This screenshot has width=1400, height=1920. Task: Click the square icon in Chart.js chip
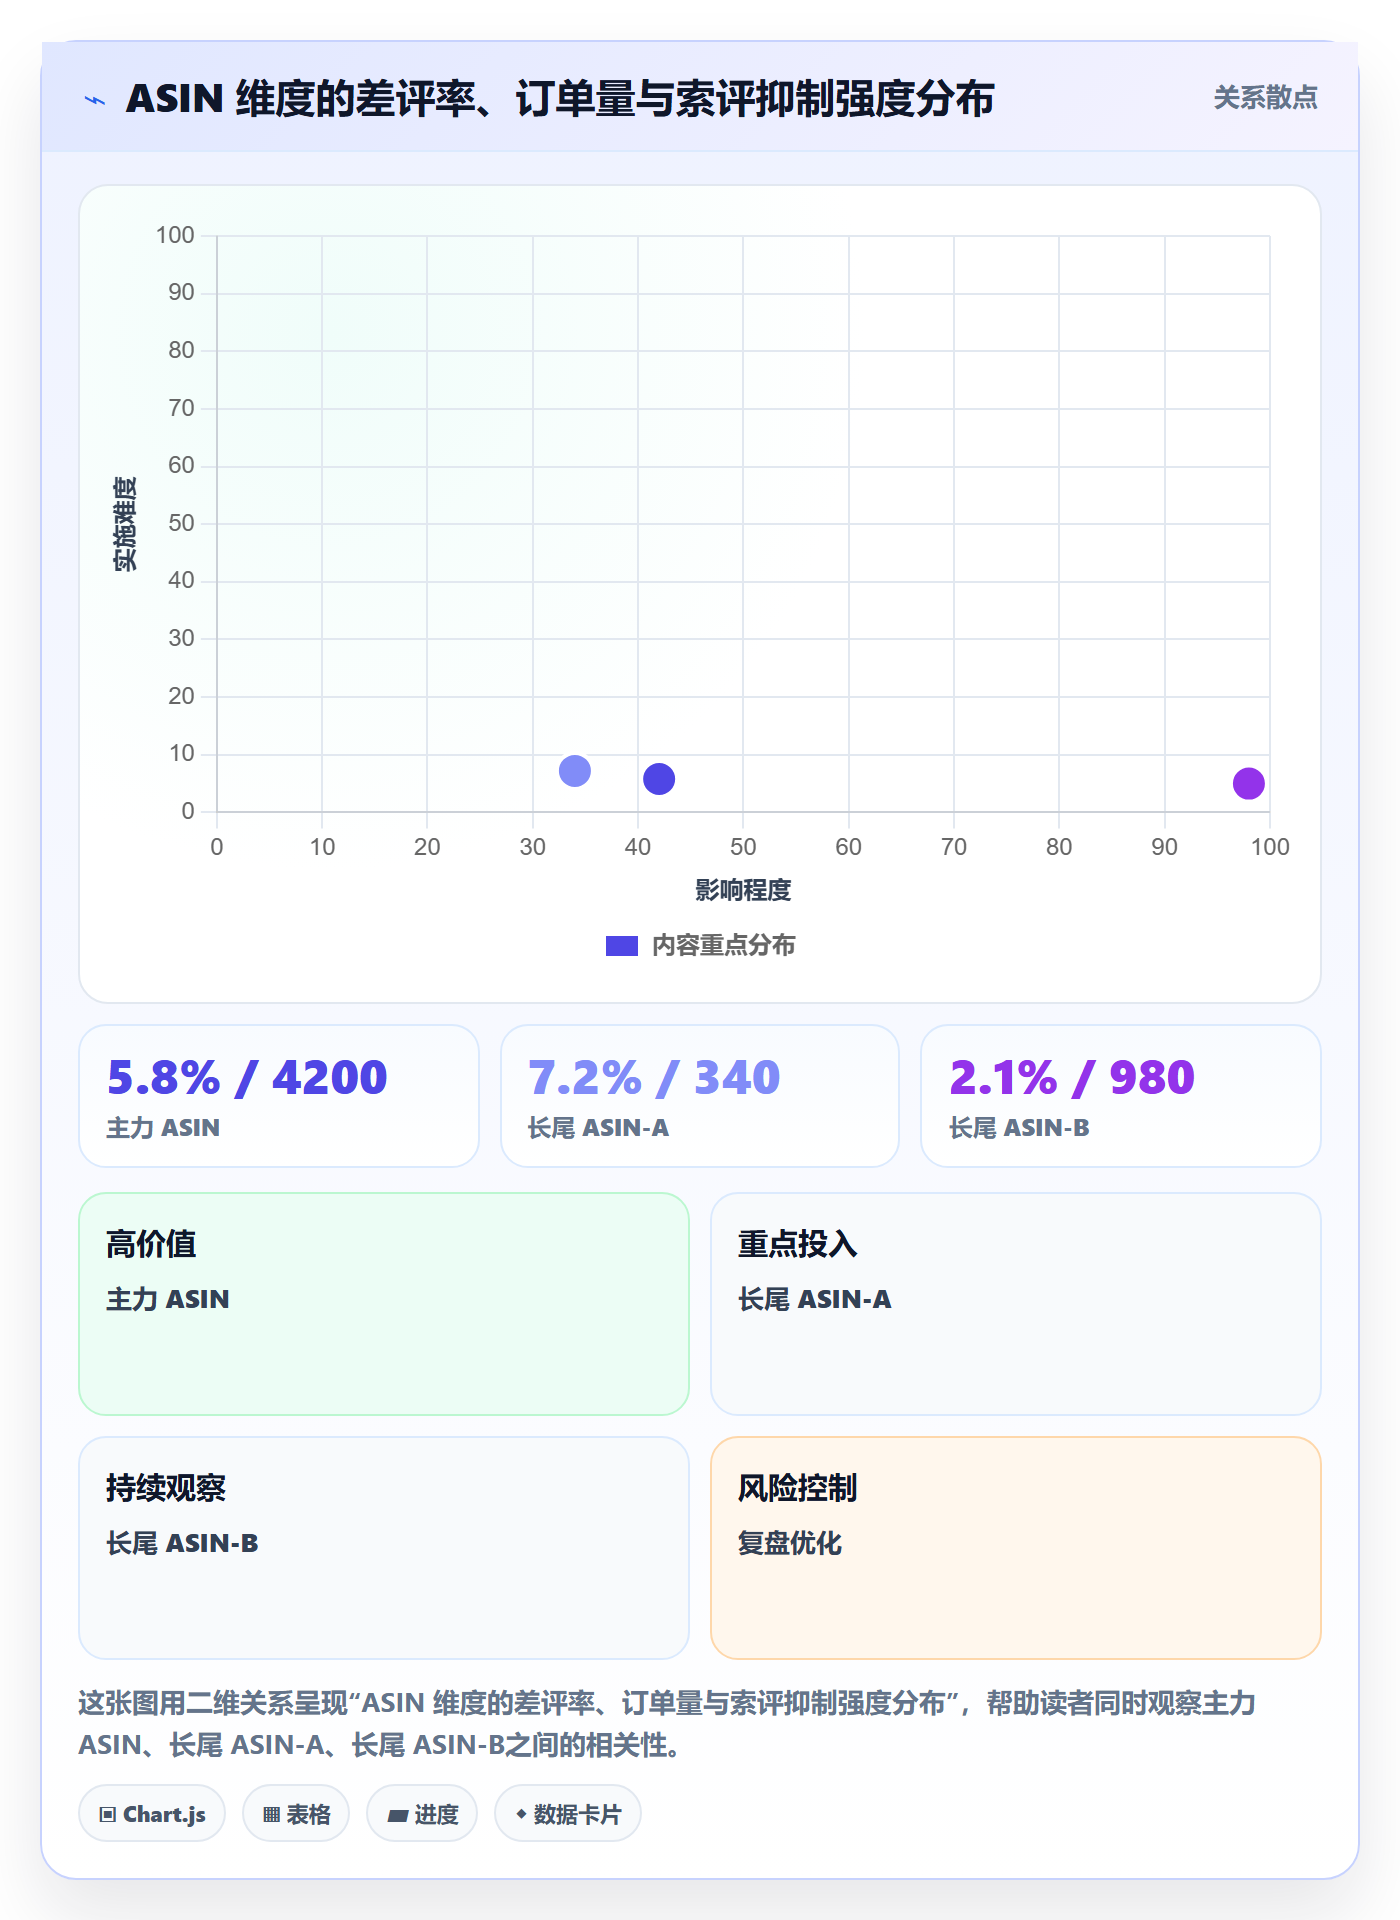(108, 1815)
